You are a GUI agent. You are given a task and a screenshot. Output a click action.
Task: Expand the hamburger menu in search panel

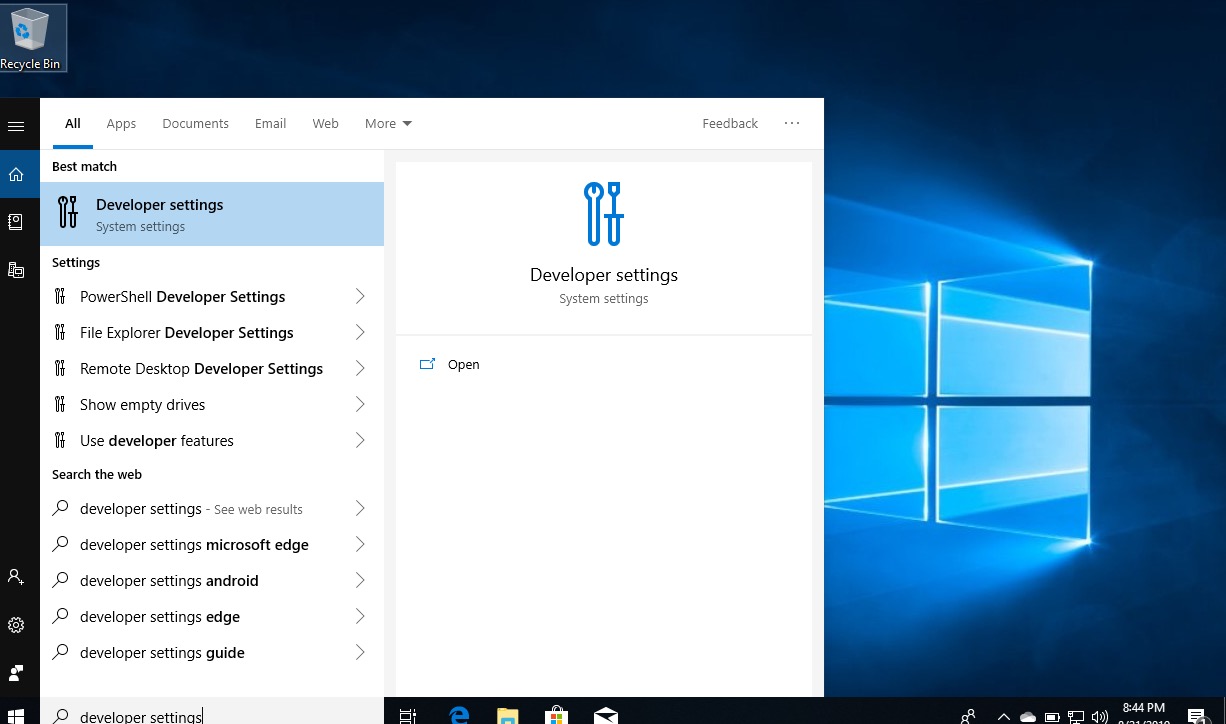point(16,127)
